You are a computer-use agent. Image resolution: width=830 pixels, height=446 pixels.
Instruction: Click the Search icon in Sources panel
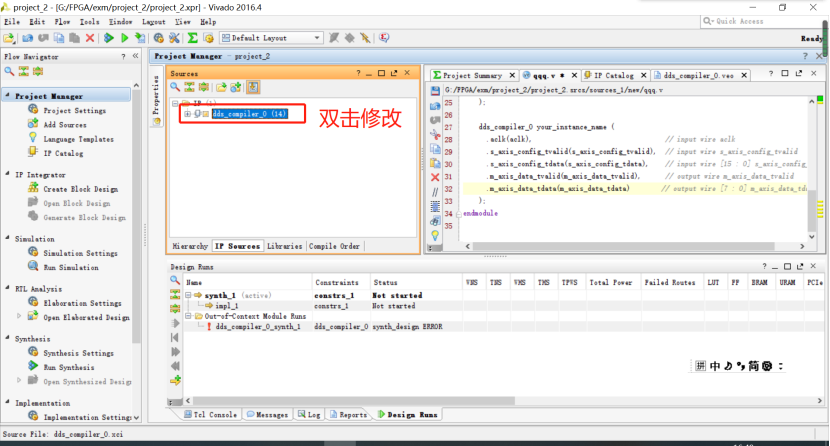pyautogui.click(x=175, y=87)
